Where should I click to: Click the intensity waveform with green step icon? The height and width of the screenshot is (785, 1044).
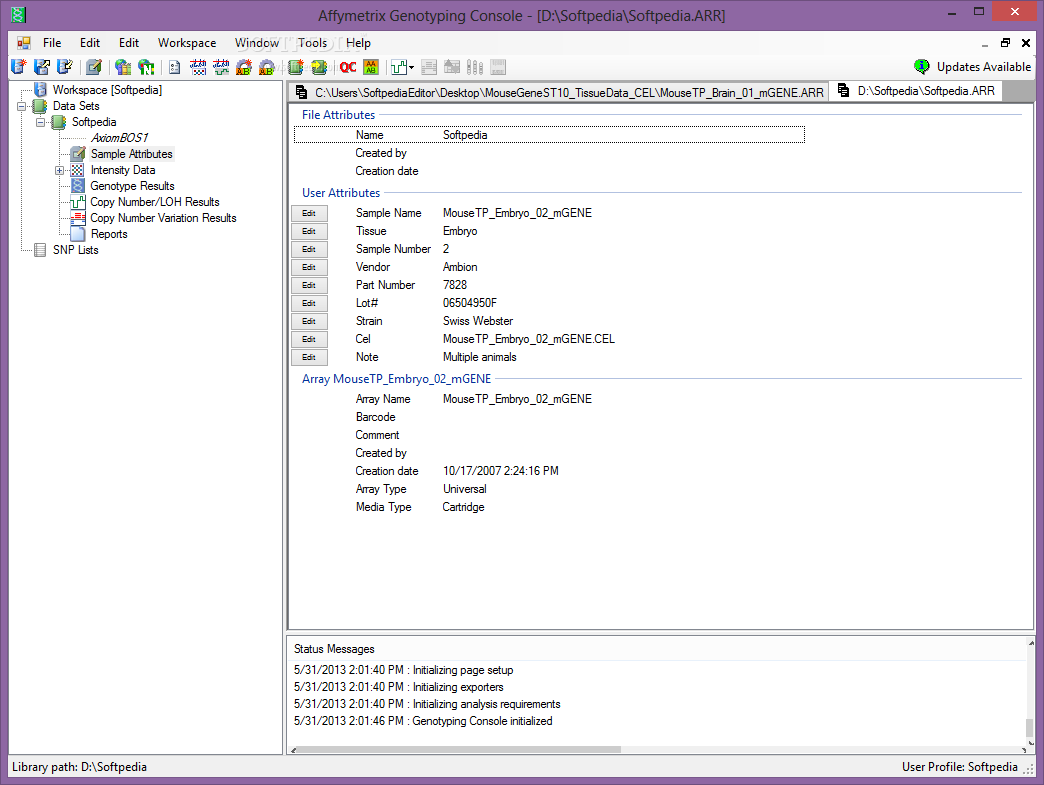coord(220,67)
